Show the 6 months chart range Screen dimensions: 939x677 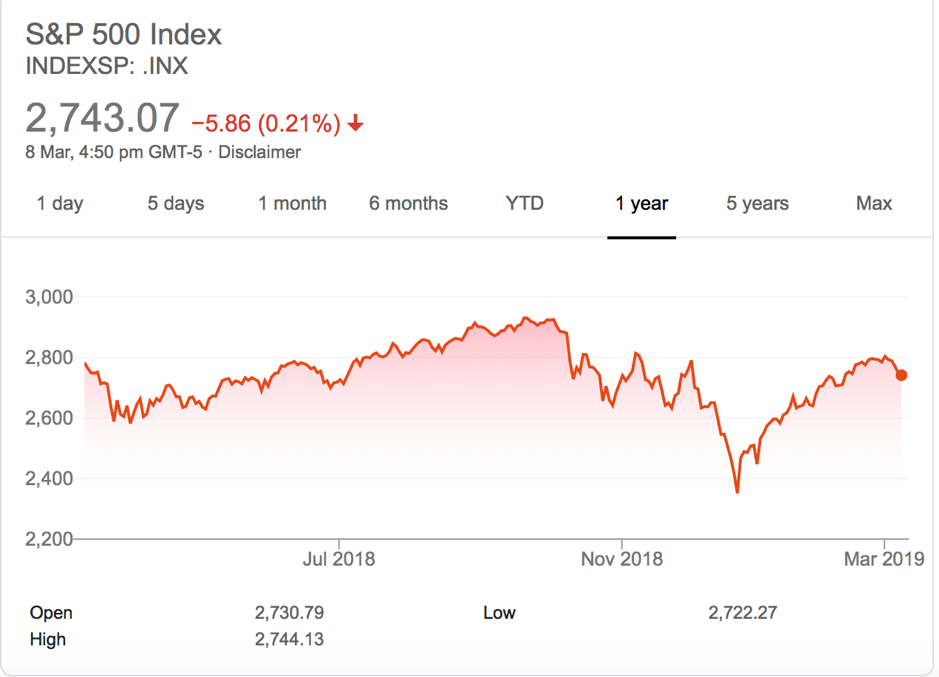click(408, 203)
